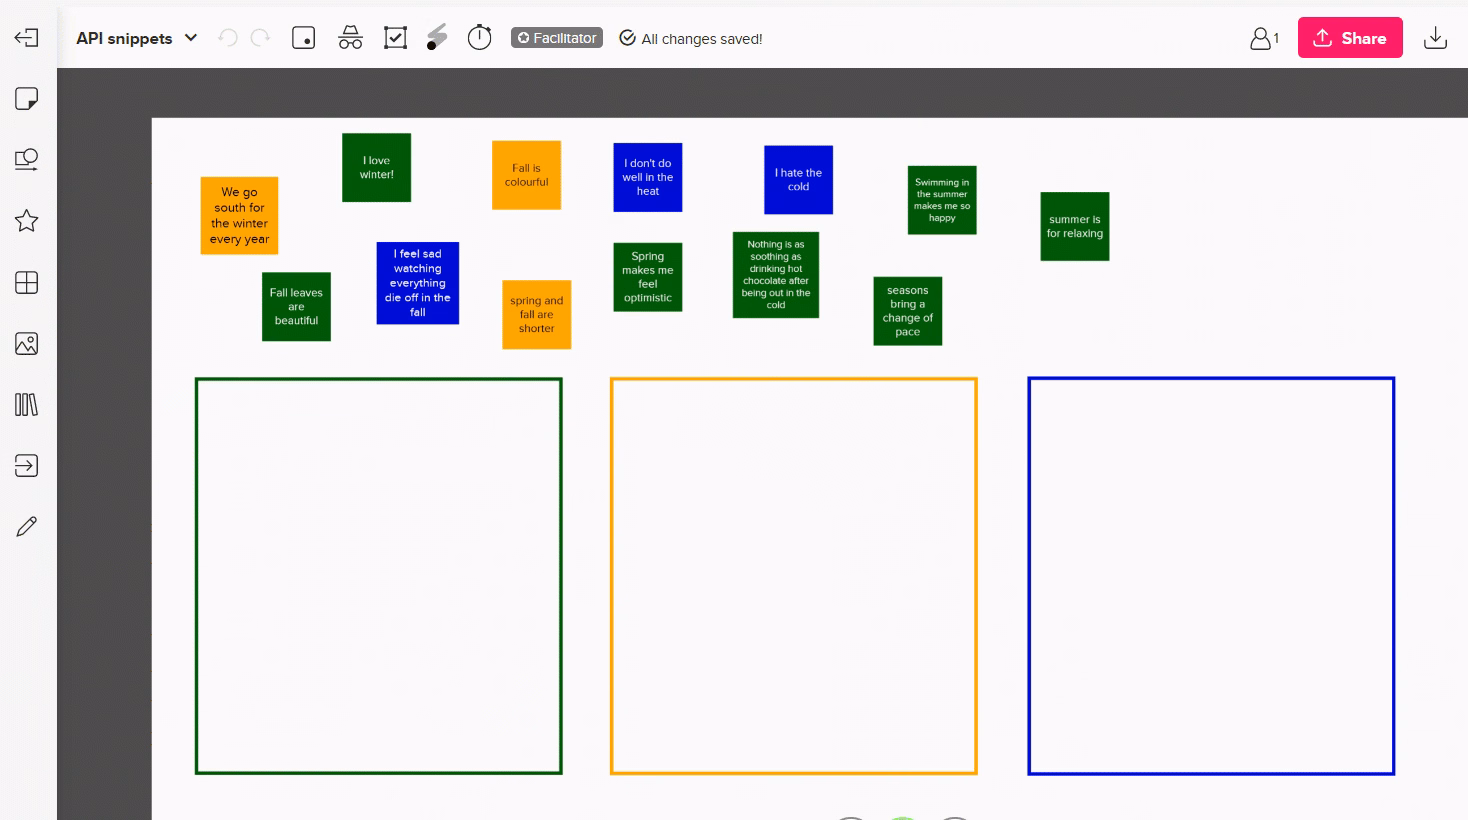Toggle incognito mode with the spy icon
The height and width of the screenshot is (820, 1468).
click(x=350, y=38)
